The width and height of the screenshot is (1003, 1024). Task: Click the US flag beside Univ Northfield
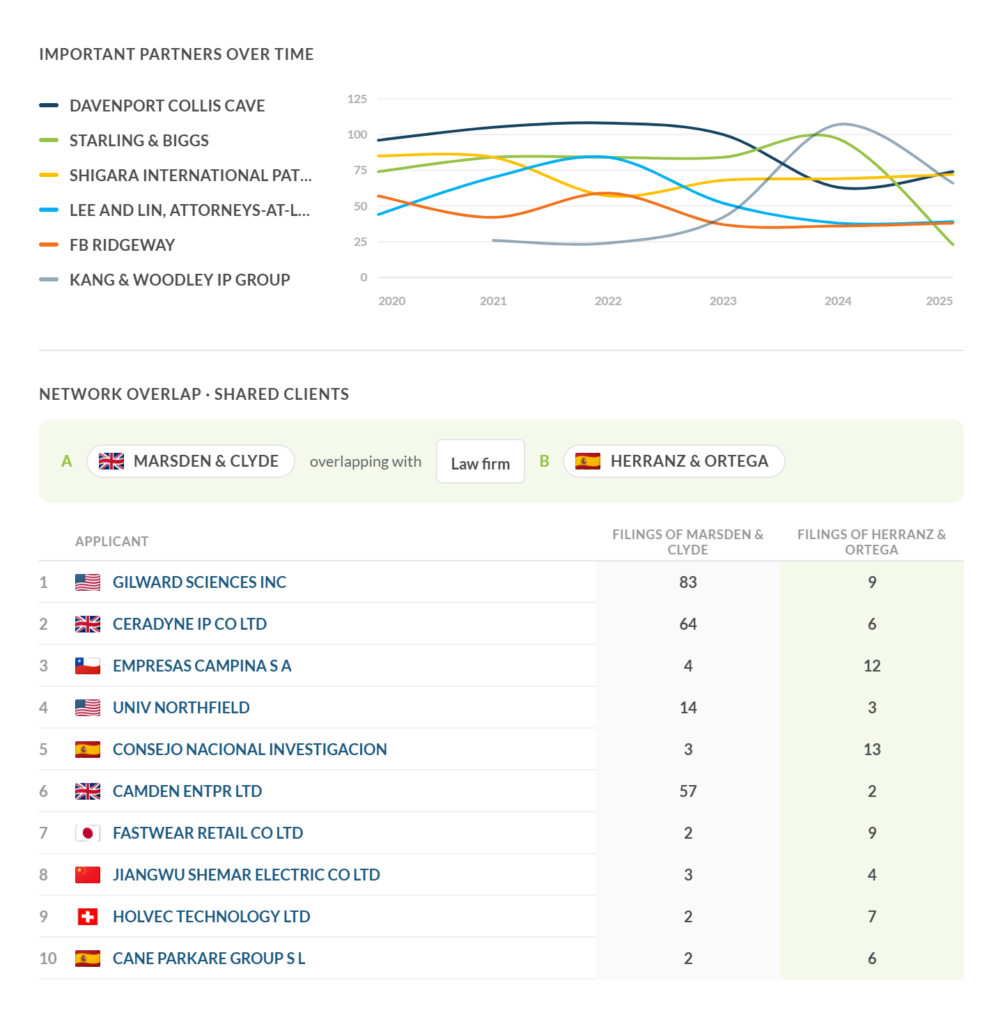88,707
